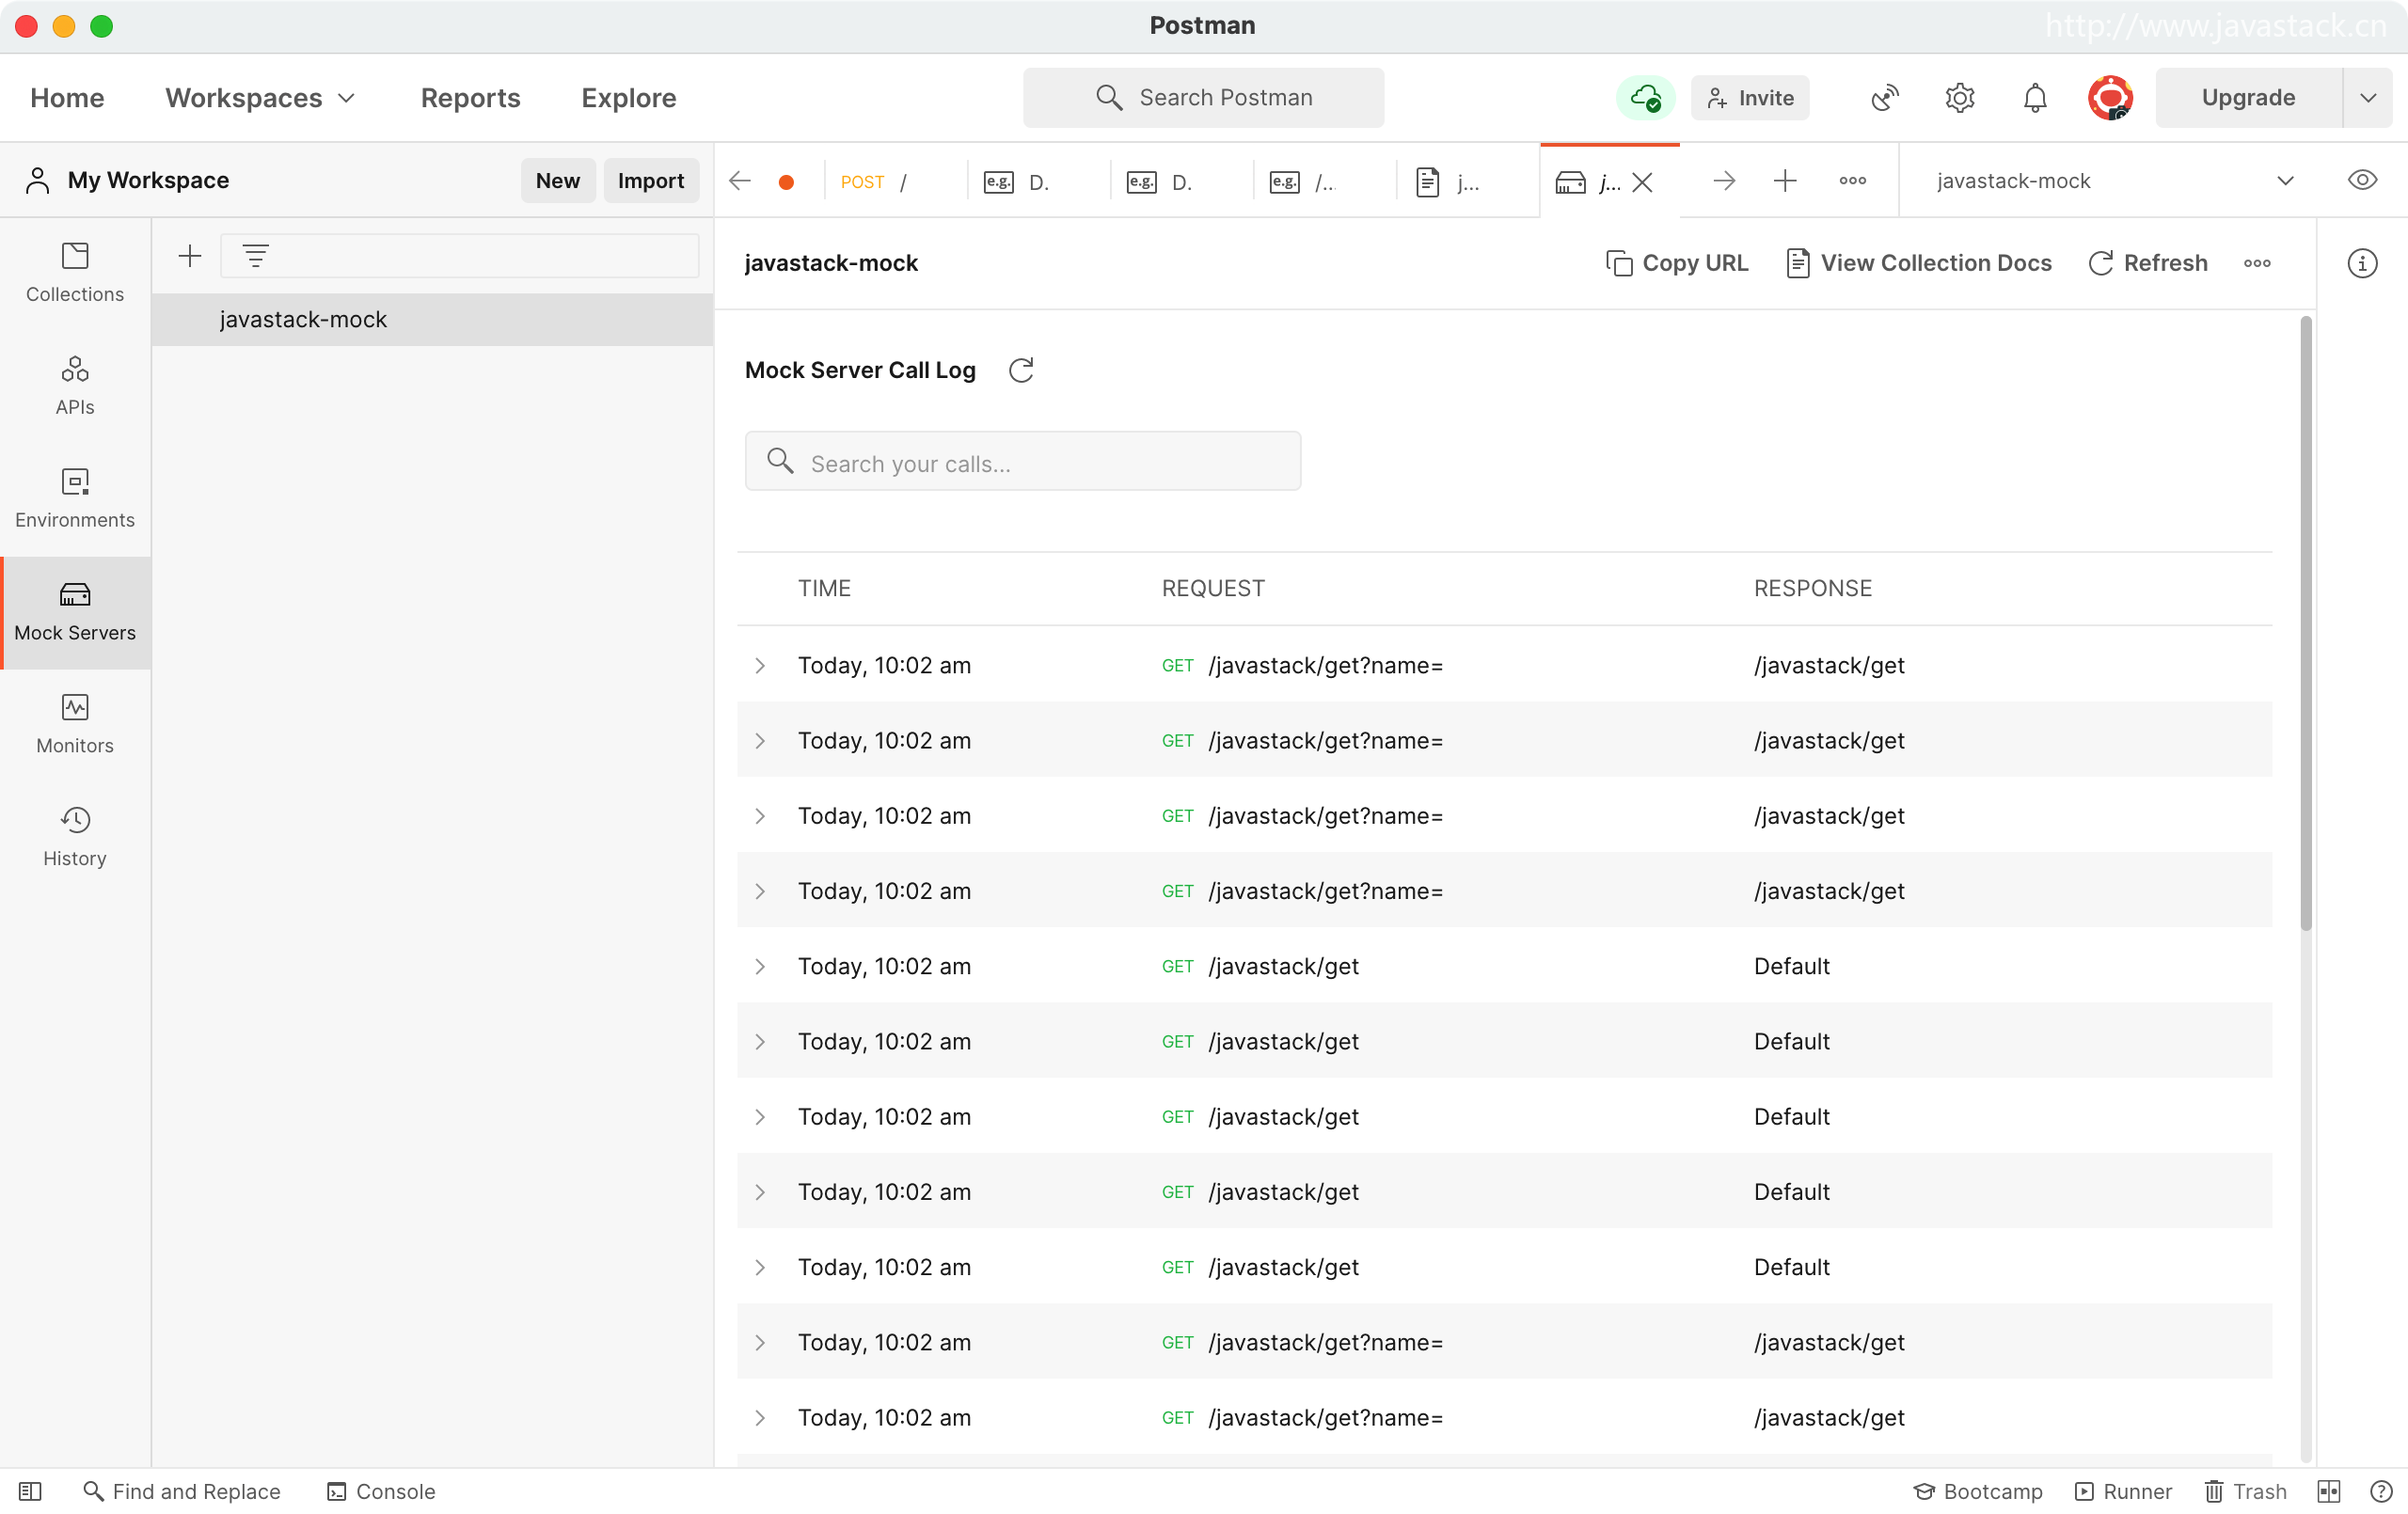Toggle environment quick look eye icon
This screenshot has height=1514, width=2408.
click(2362, 181)
